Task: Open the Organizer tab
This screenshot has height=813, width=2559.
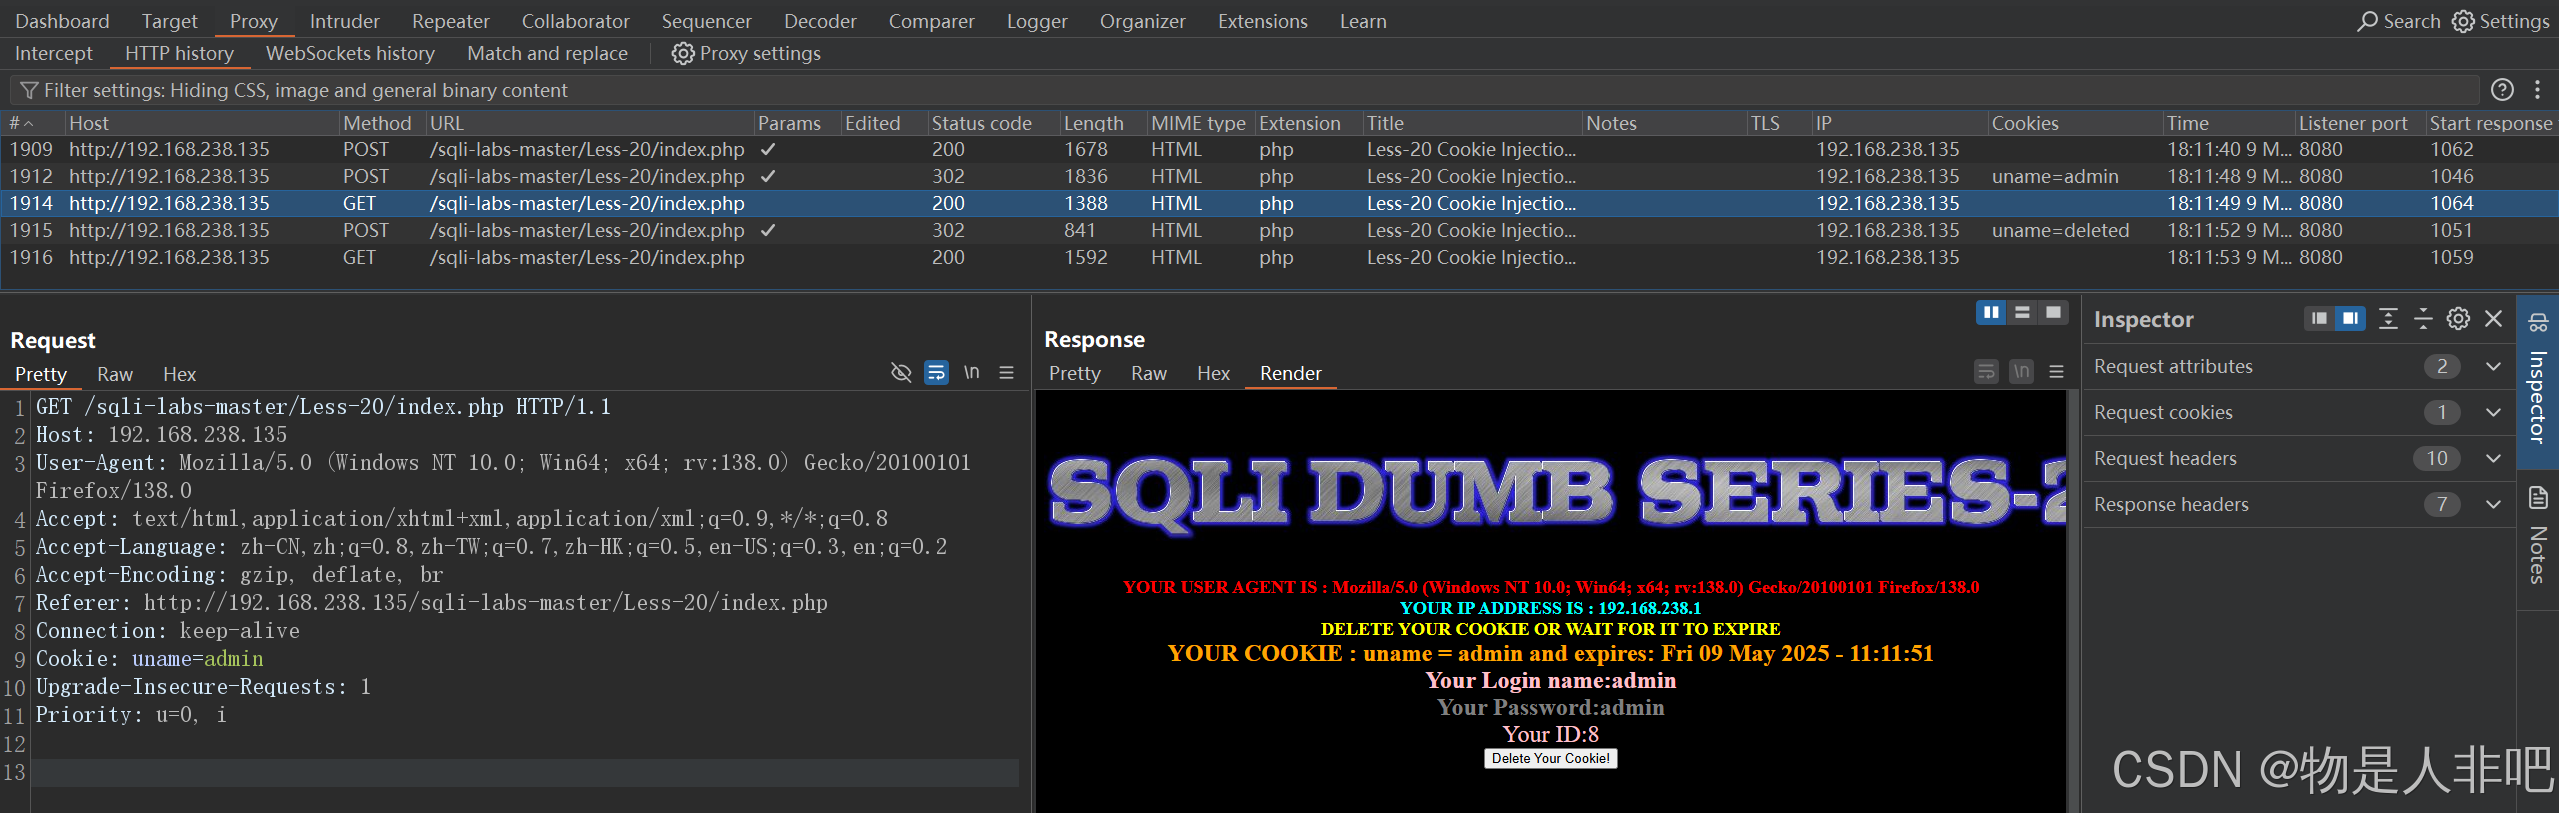Action: tap(1142, 21)
